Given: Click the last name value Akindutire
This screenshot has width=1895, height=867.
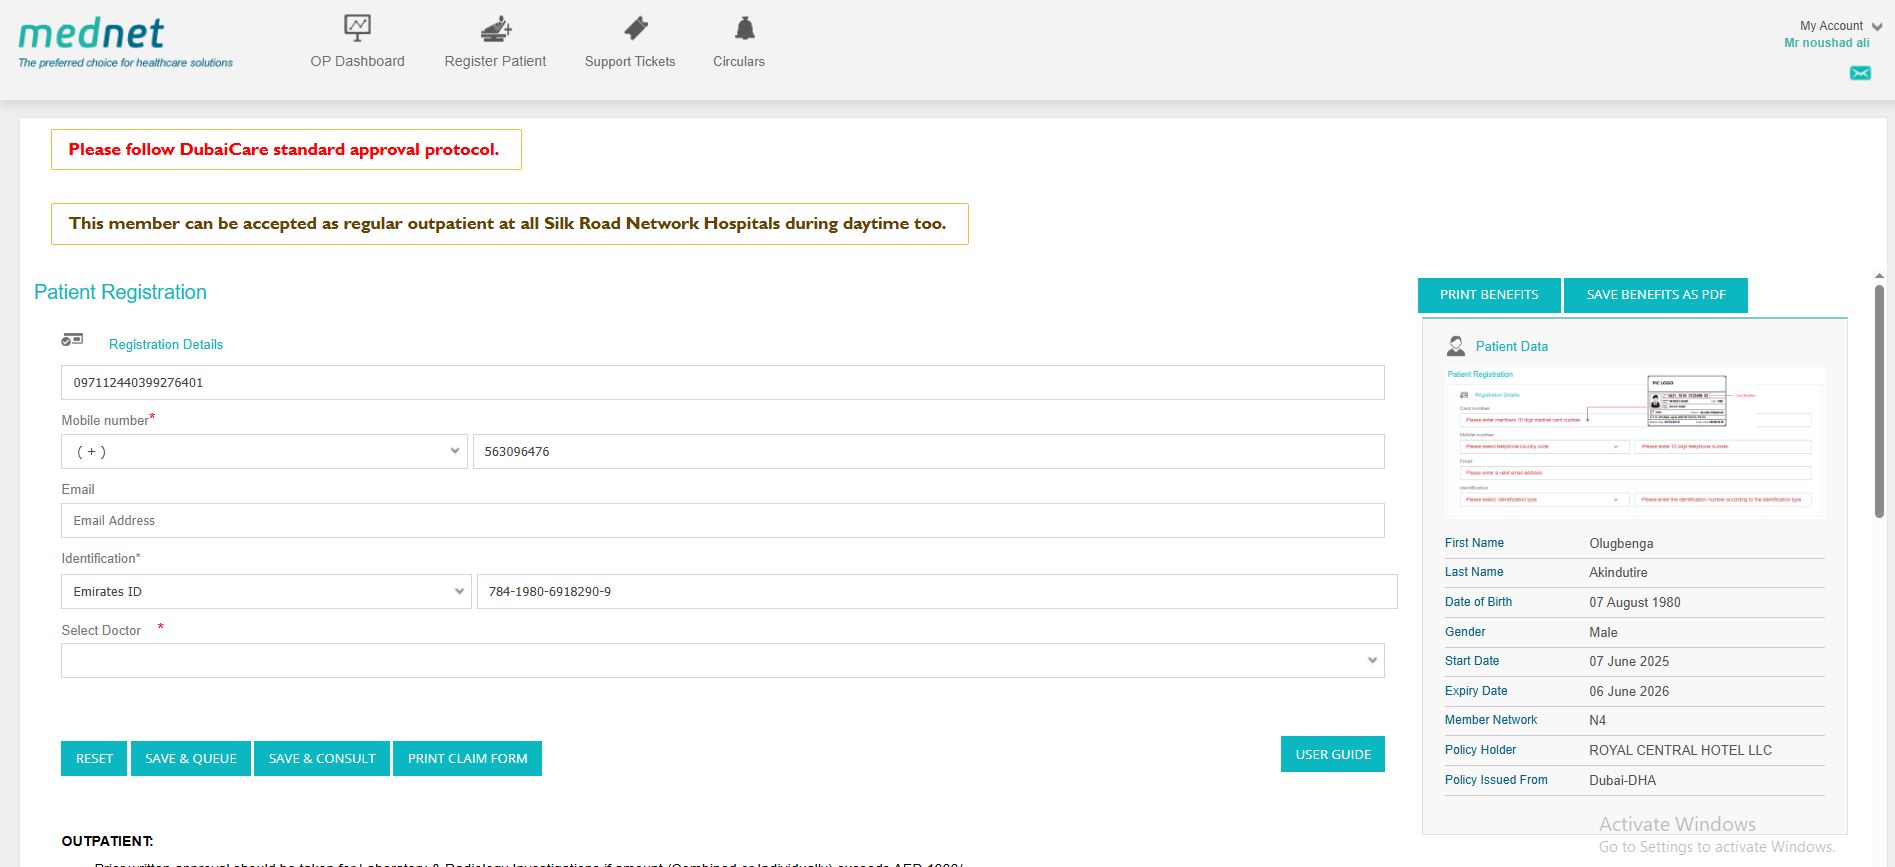Looking at the screenshot, I should [1618, 572].
